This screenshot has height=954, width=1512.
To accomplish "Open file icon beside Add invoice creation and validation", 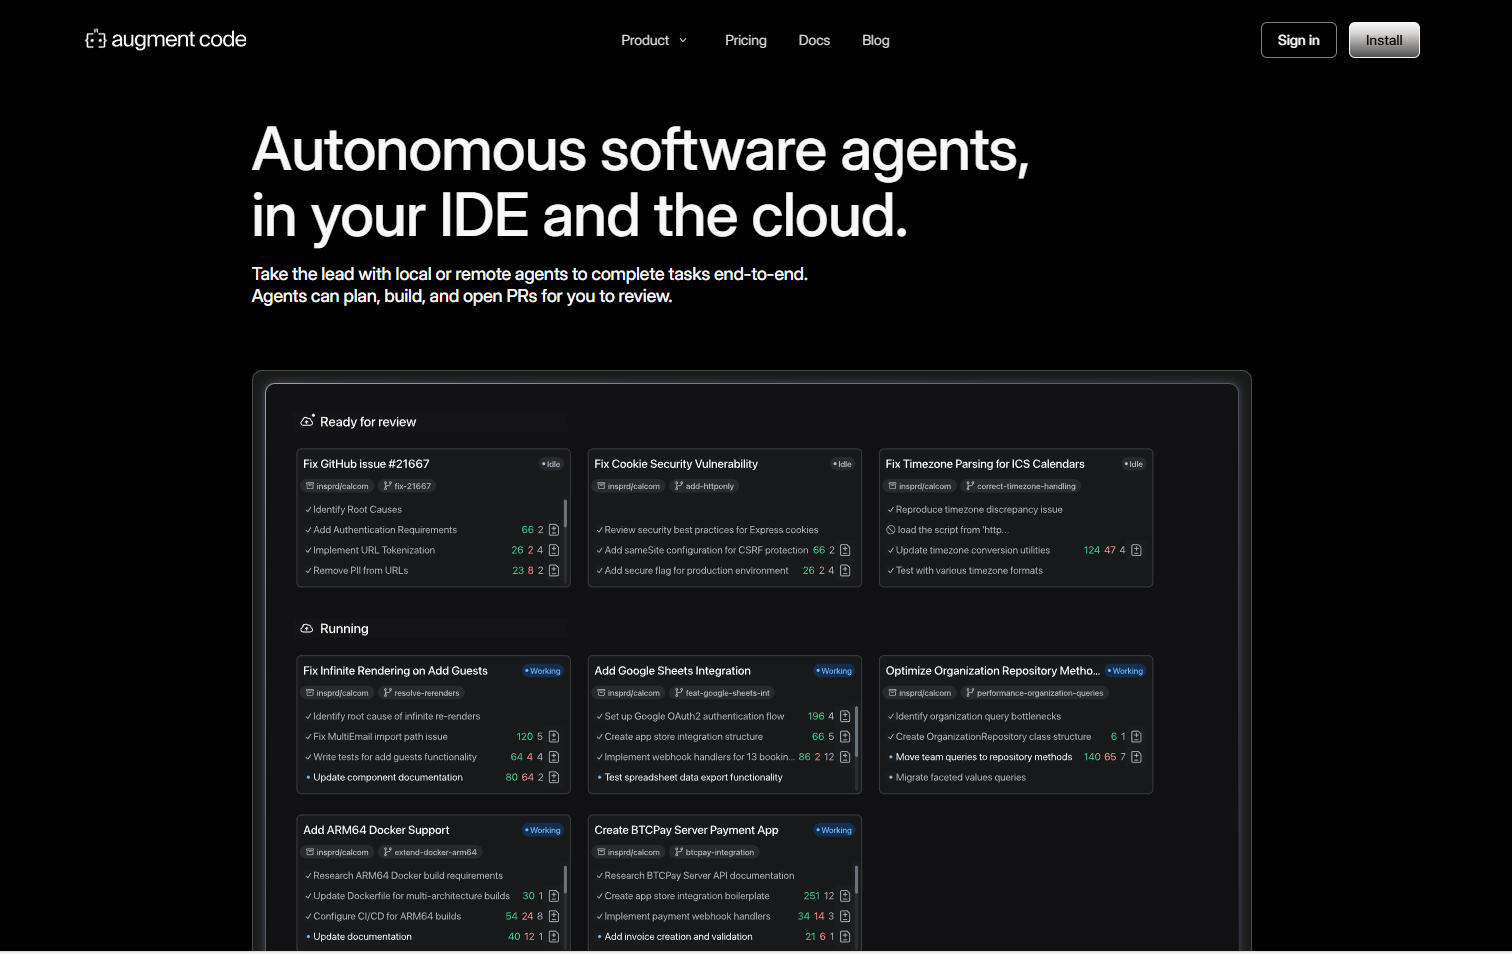I will (845, 937).
